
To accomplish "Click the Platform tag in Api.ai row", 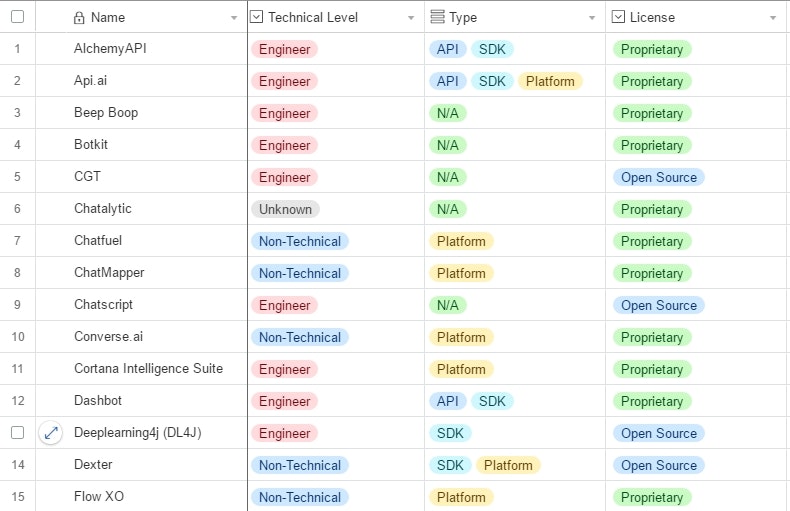I will coord(550,81).
